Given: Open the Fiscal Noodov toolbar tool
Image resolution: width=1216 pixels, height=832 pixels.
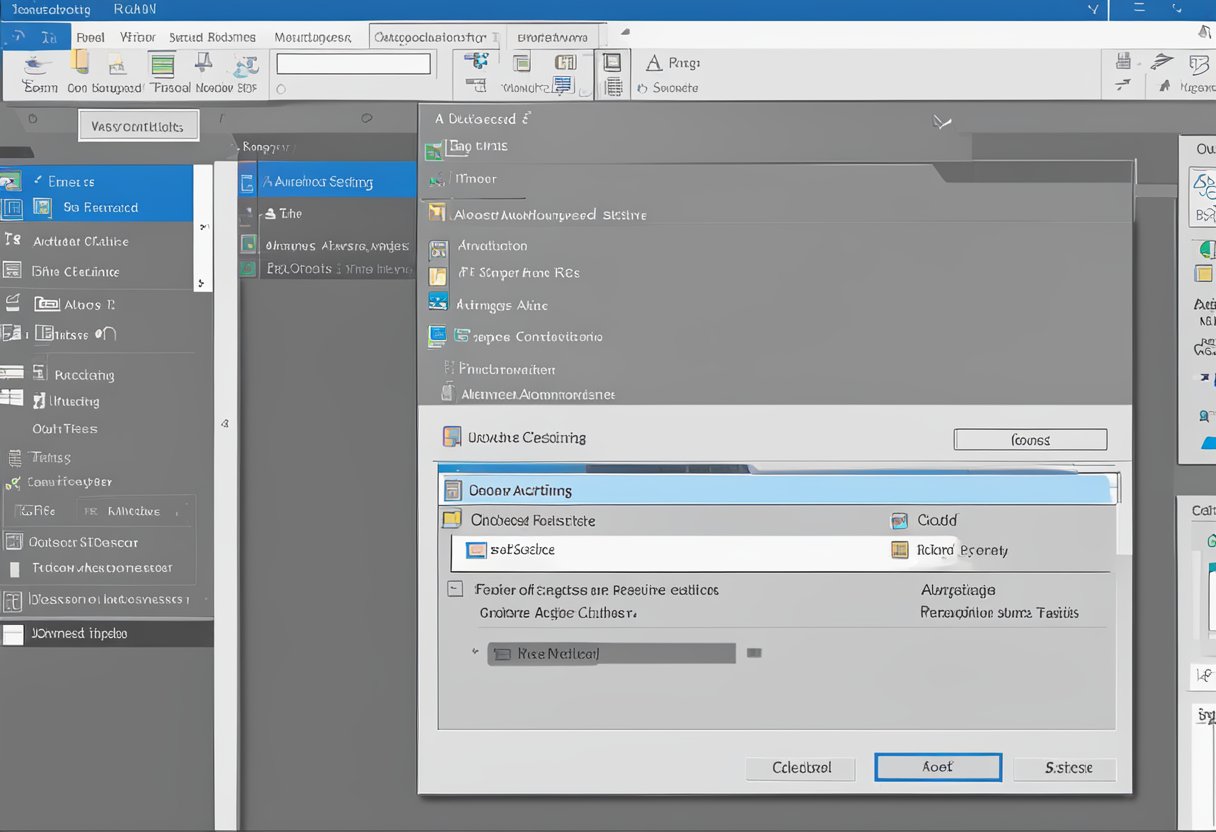Looking at the screenshot, I should (x=160, y=70).
